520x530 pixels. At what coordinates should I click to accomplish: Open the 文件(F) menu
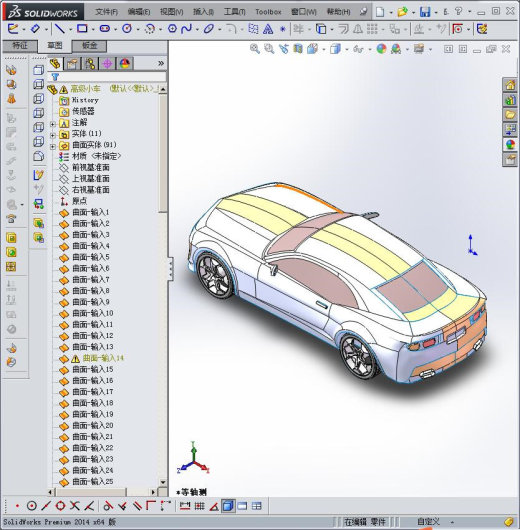coord(107,12)
